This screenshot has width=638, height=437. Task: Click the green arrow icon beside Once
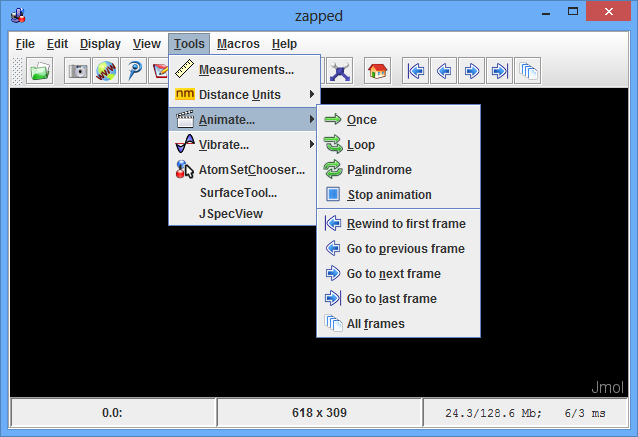(333, 119)
